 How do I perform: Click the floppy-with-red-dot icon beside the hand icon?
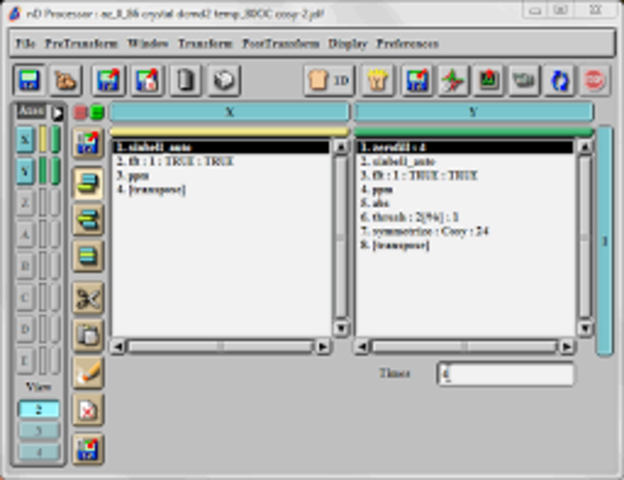pyautogui.click(x=108, y=80)
